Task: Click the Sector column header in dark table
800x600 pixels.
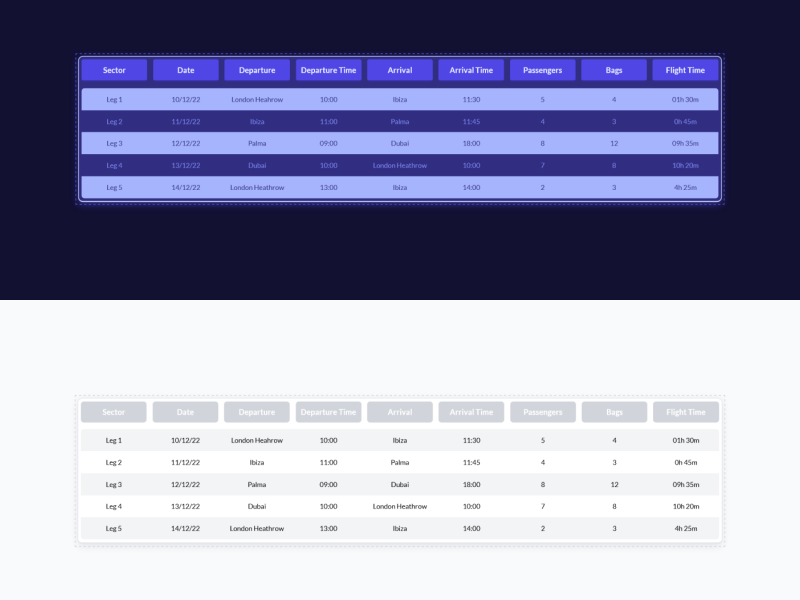Action: point(115,70)
